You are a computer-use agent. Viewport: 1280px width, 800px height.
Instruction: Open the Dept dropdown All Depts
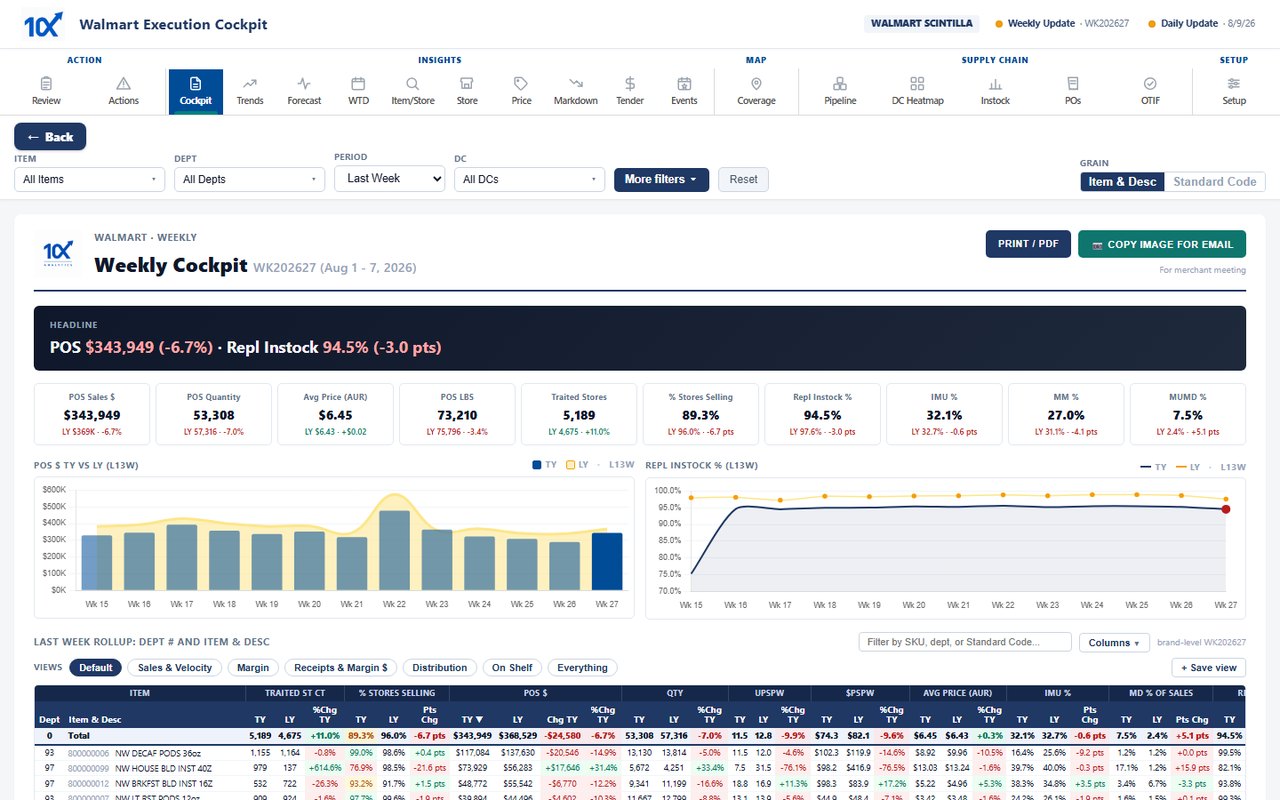click(x=249, y=179)
